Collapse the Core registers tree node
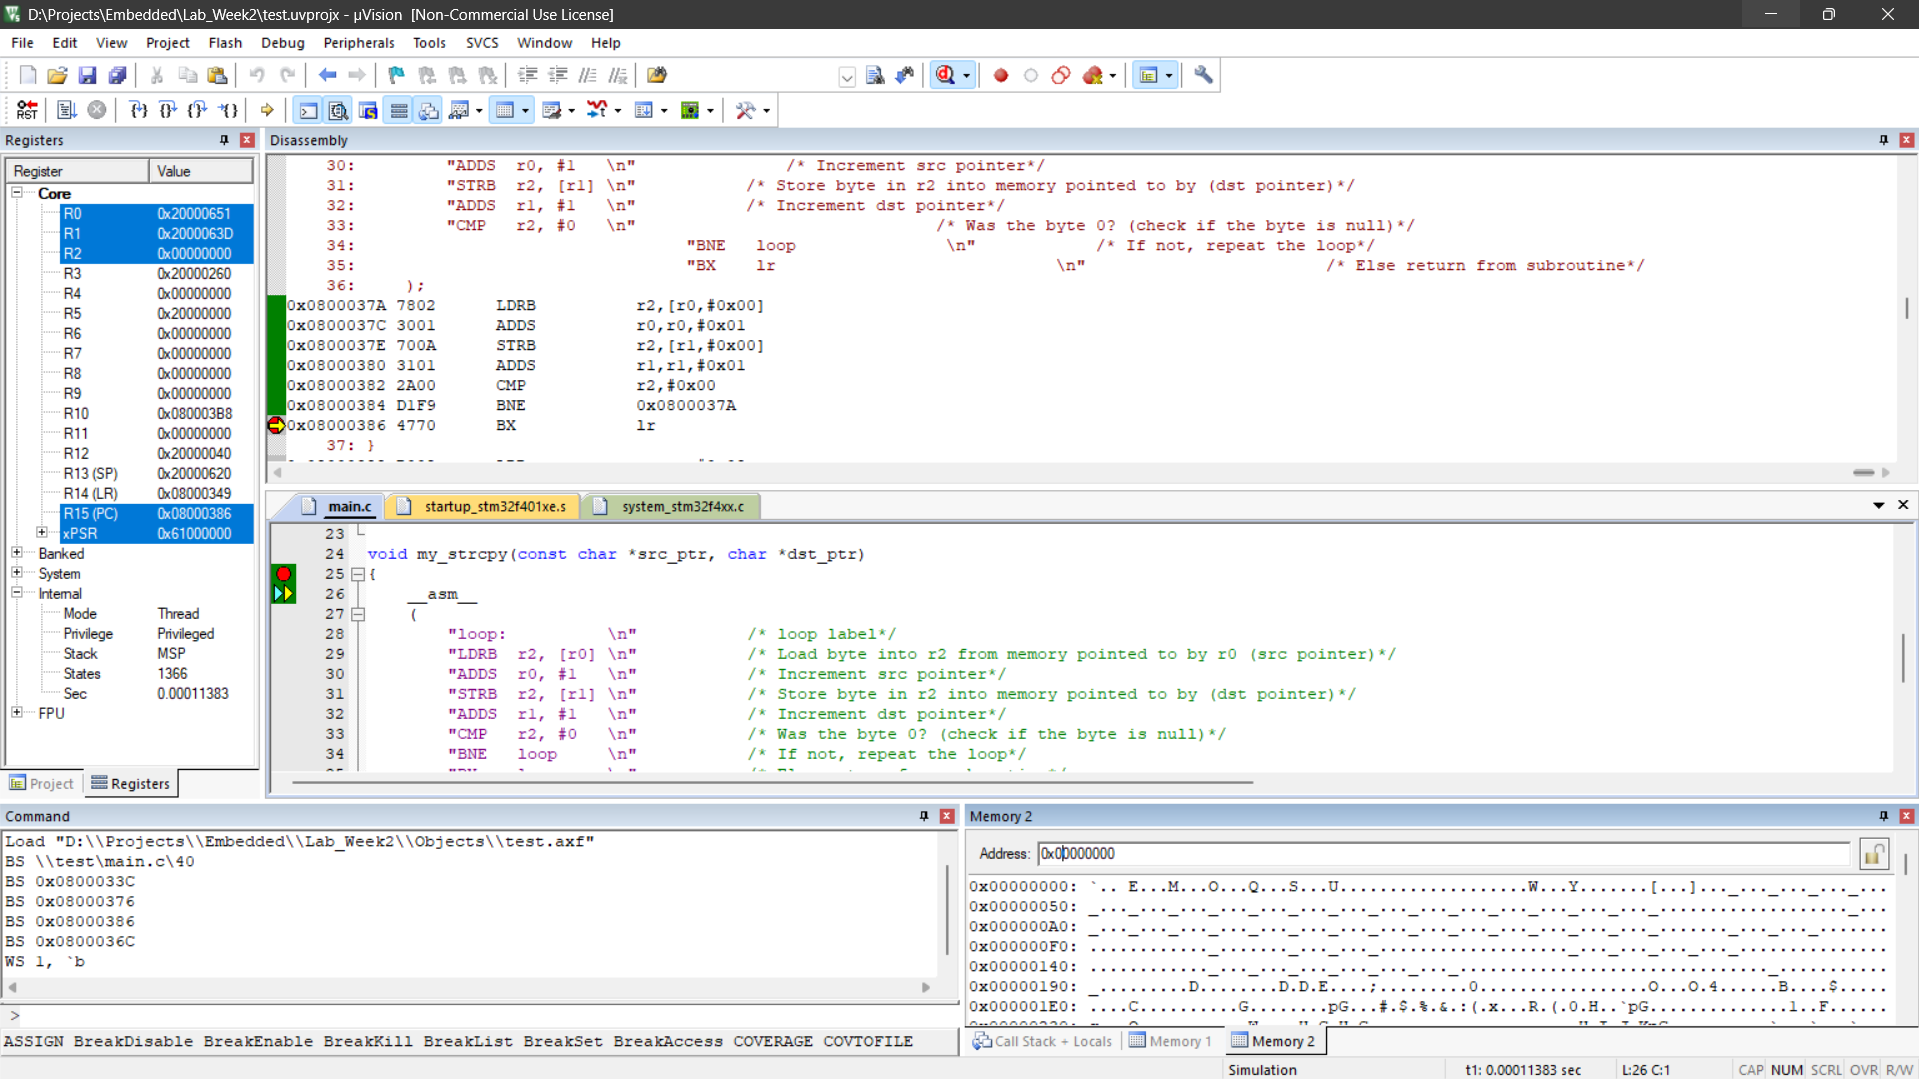This screenshot has width=1919, height=1079. click(17, 193)
